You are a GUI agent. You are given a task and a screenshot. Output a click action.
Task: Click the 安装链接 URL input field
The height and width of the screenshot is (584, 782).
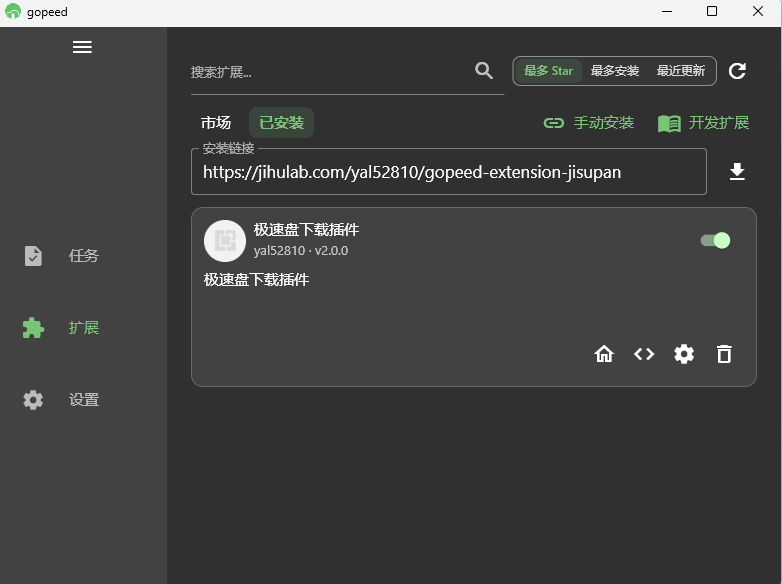coord(449,172)
